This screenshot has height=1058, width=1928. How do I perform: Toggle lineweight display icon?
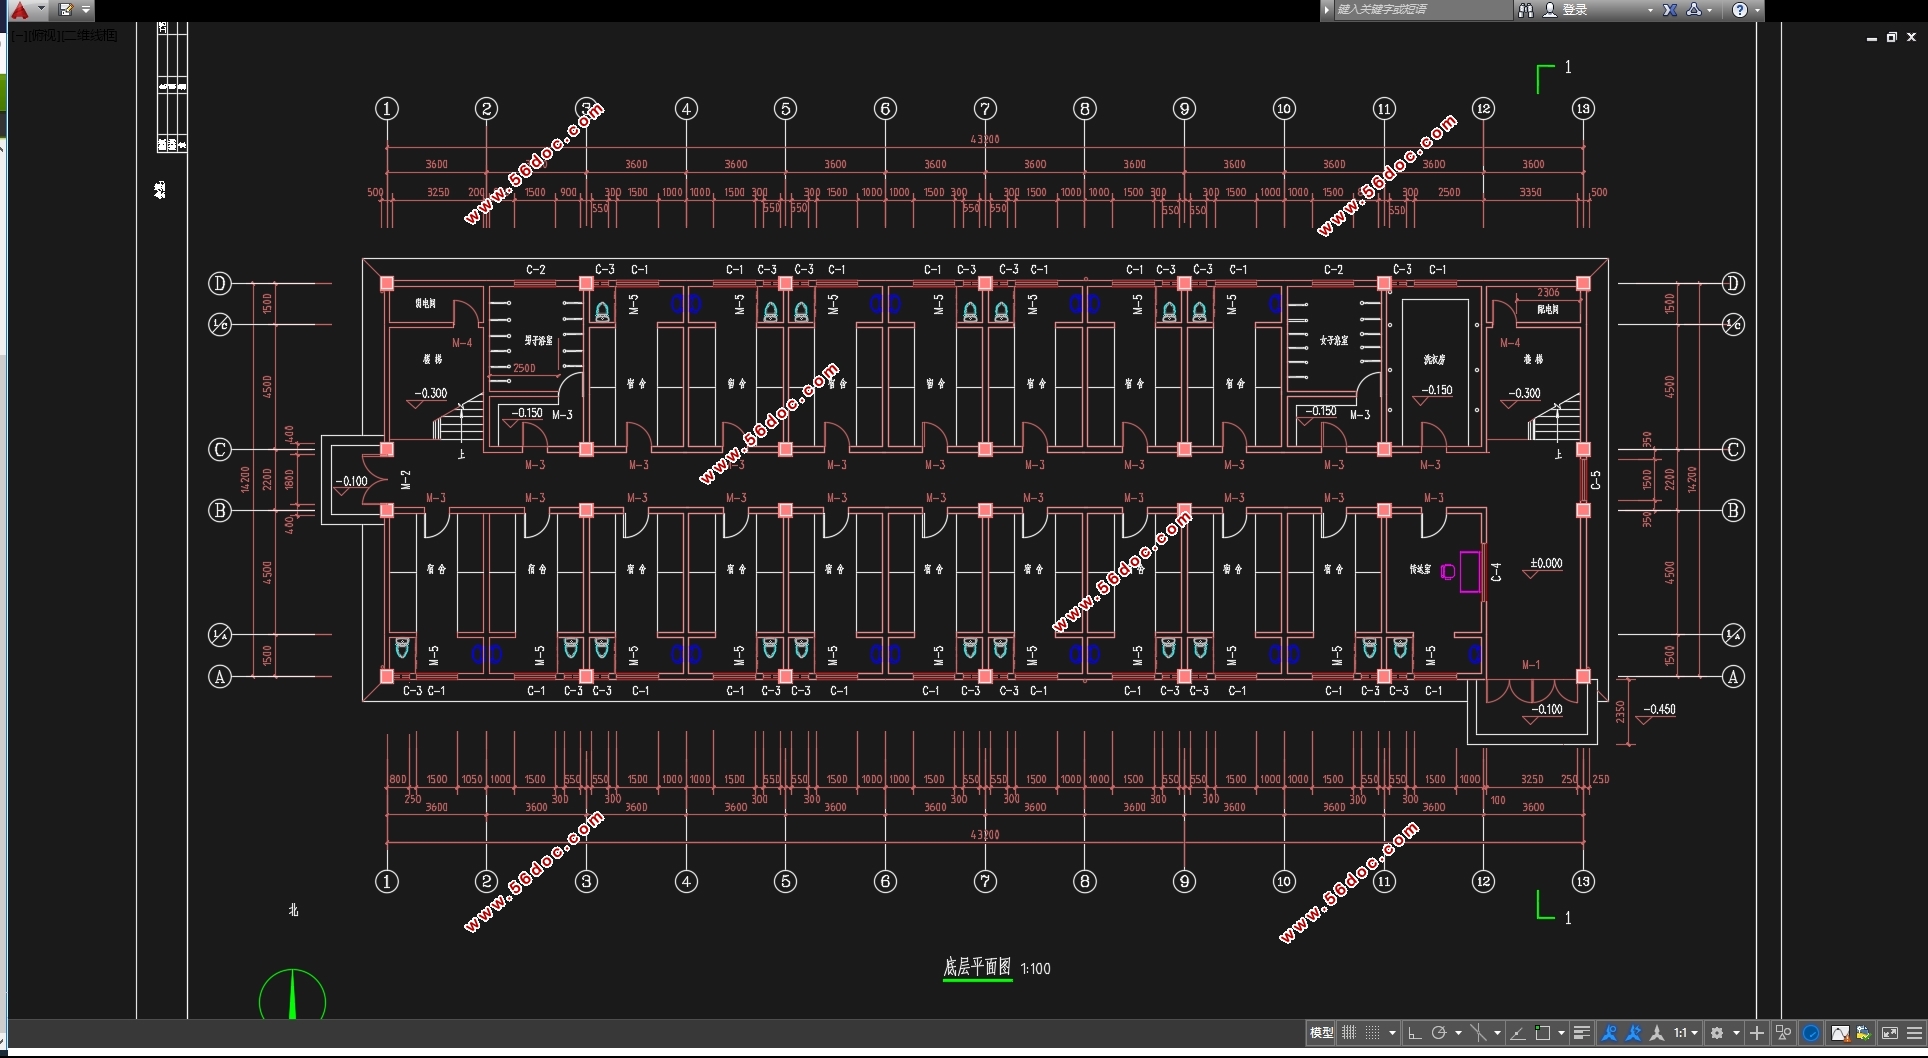pyautogui.click(x=1582, y=1033)
